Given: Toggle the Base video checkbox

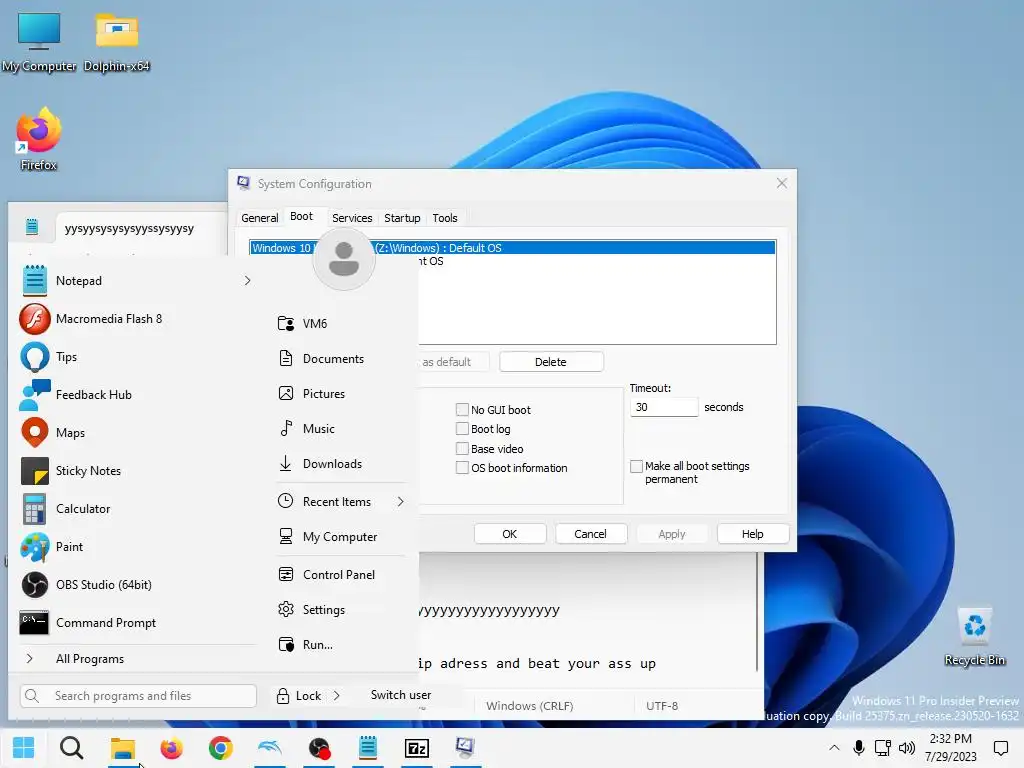Looking at the screenshot, I should coord(462,449).
